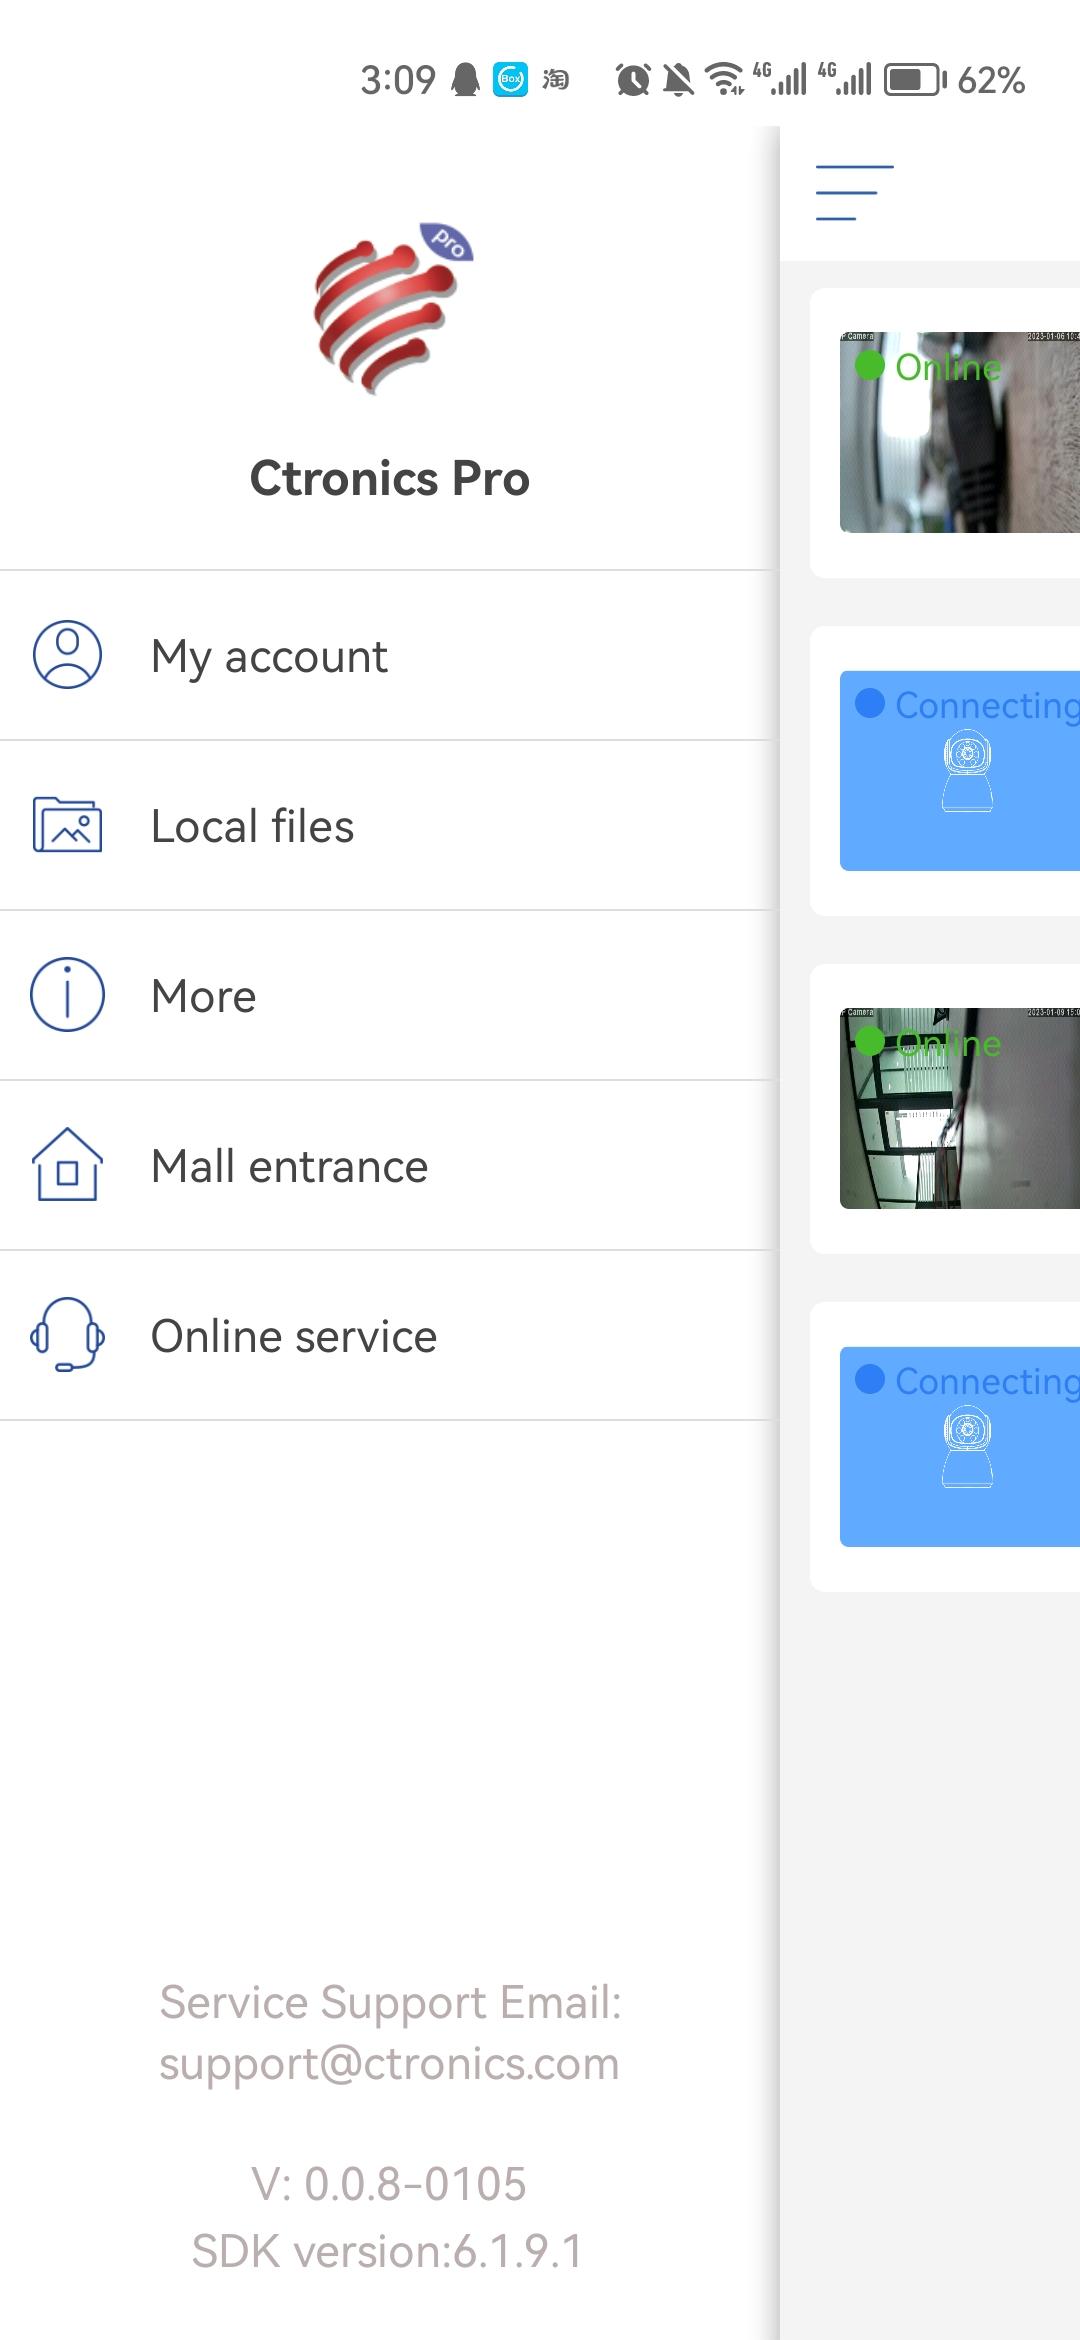Close drawer via hamburger menu icon

tap(855, 193)
